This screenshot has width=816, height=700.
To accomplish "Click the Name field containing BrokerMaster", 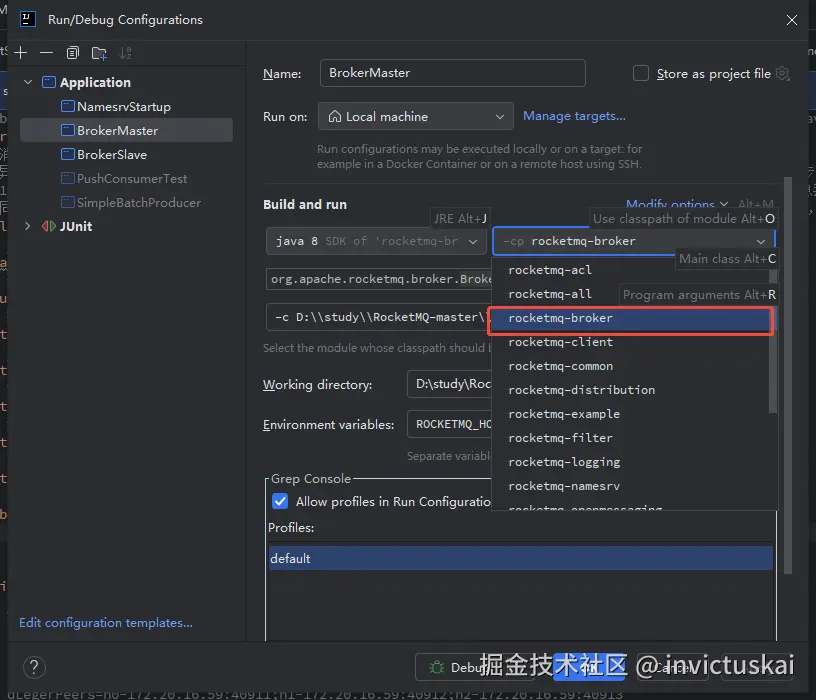I will click(453, 73).
